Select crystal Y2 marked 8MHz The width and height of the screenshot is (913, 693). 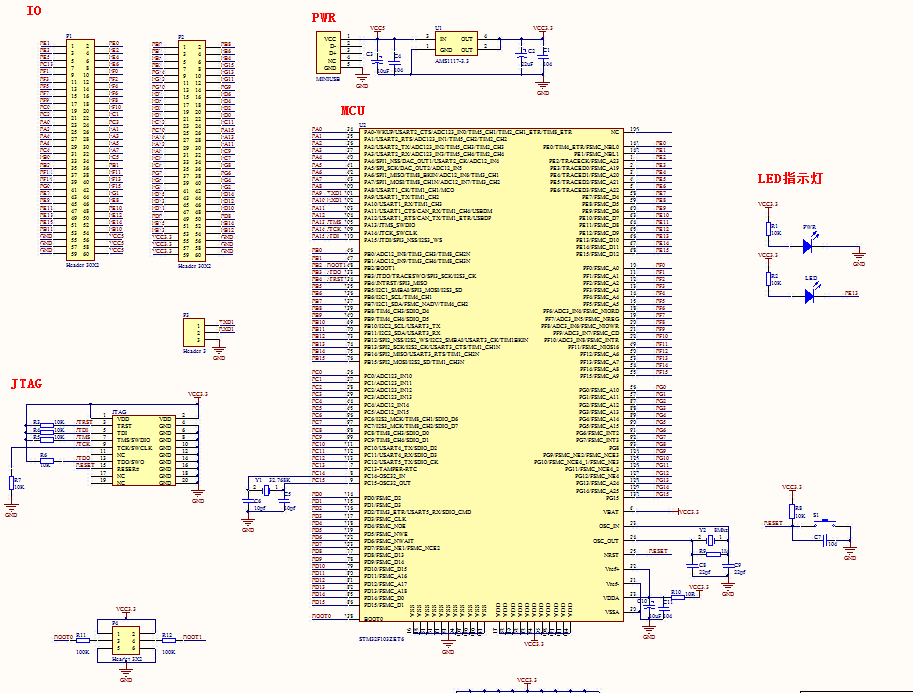(x=709, y=539)
